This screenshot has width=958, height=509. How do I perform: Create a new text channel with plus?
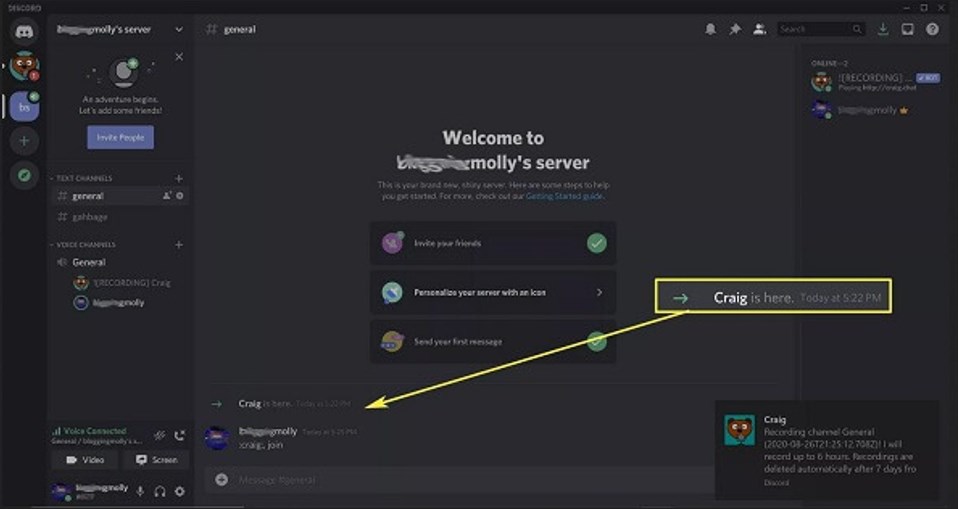pos(179,178)
